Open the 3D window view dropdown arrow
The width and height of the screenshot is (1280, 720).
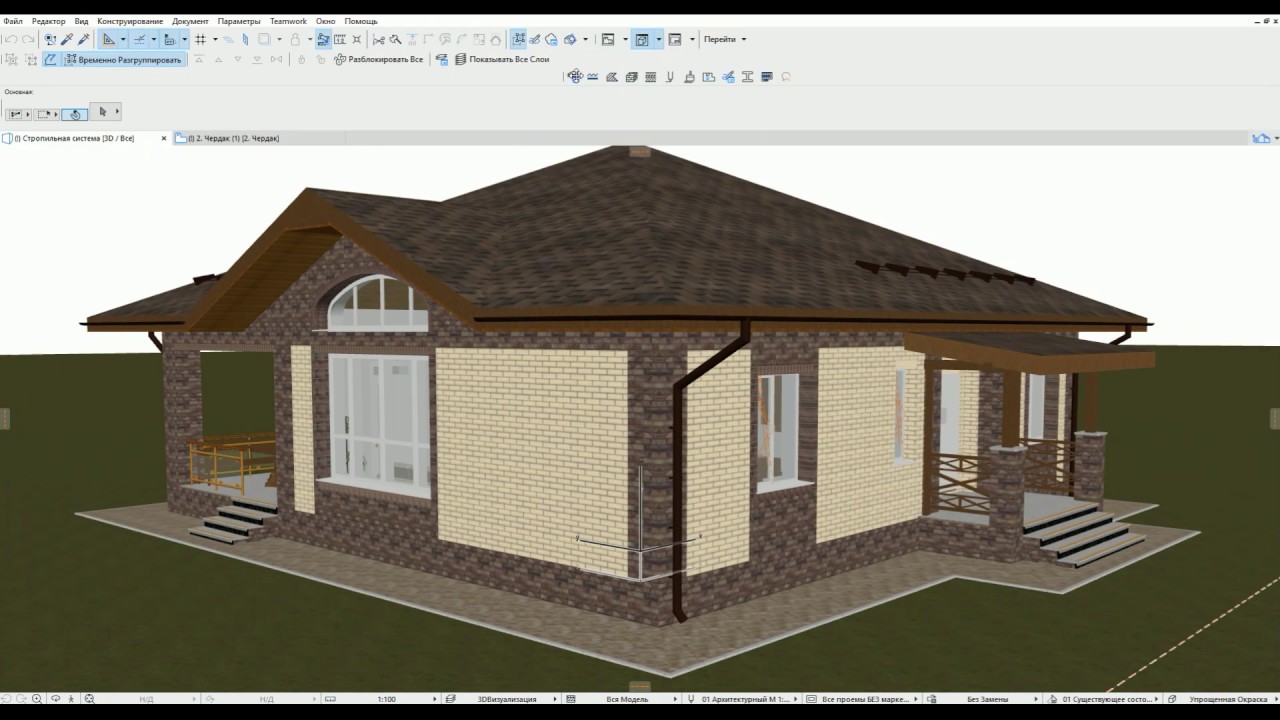(x=586, y=40)
